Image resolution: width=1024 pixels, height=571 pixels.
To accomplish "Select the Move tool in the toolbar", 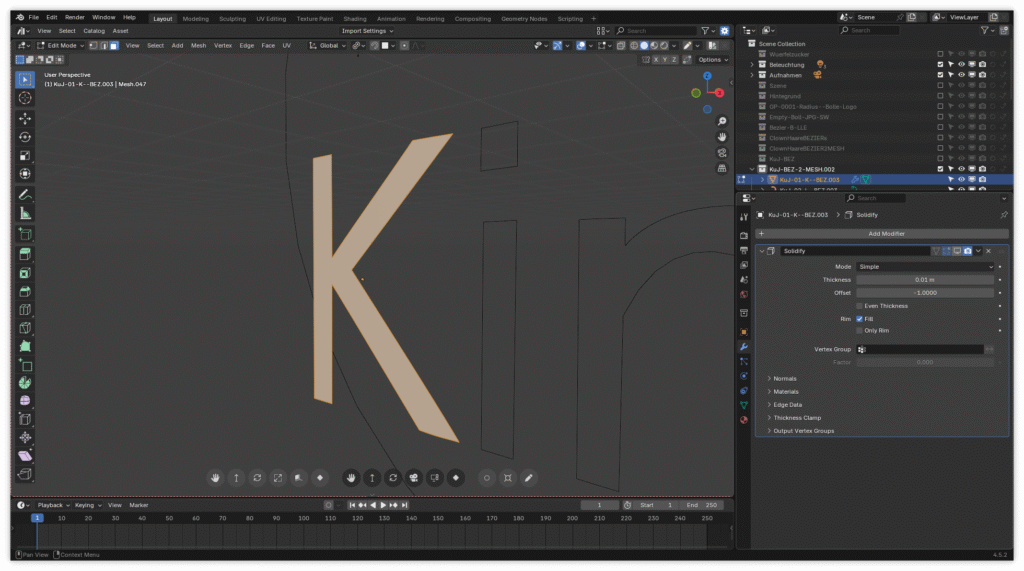I will point(25,118).
